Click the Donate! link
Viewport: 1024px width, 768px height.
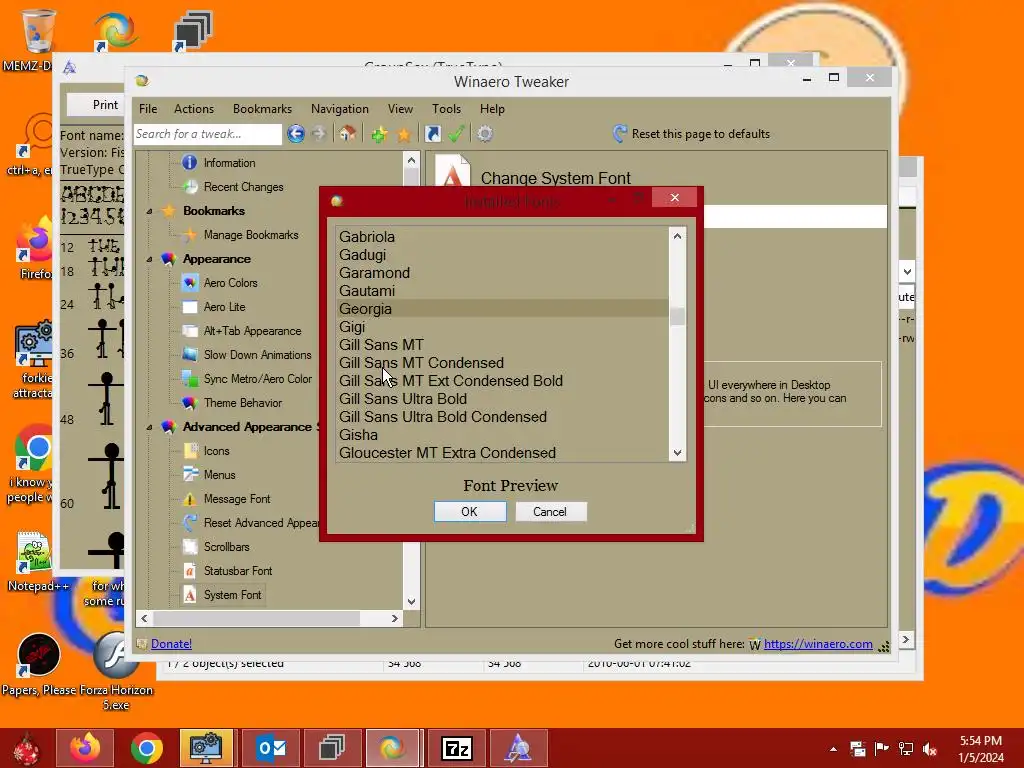click(171, 644)
